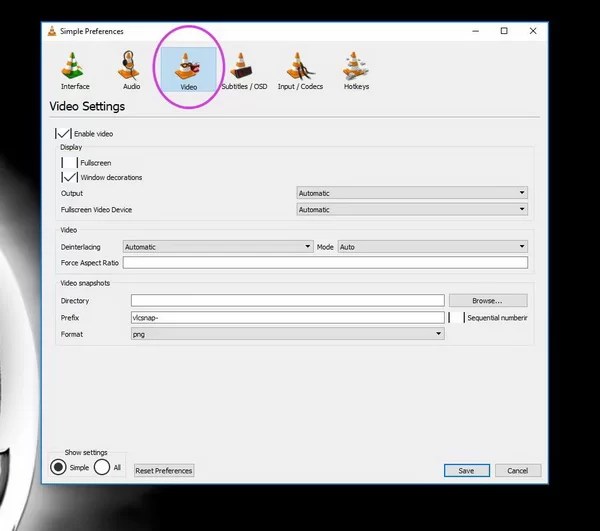
Task: Choose snapshot Format dropdown
Action: click(287, 334)
